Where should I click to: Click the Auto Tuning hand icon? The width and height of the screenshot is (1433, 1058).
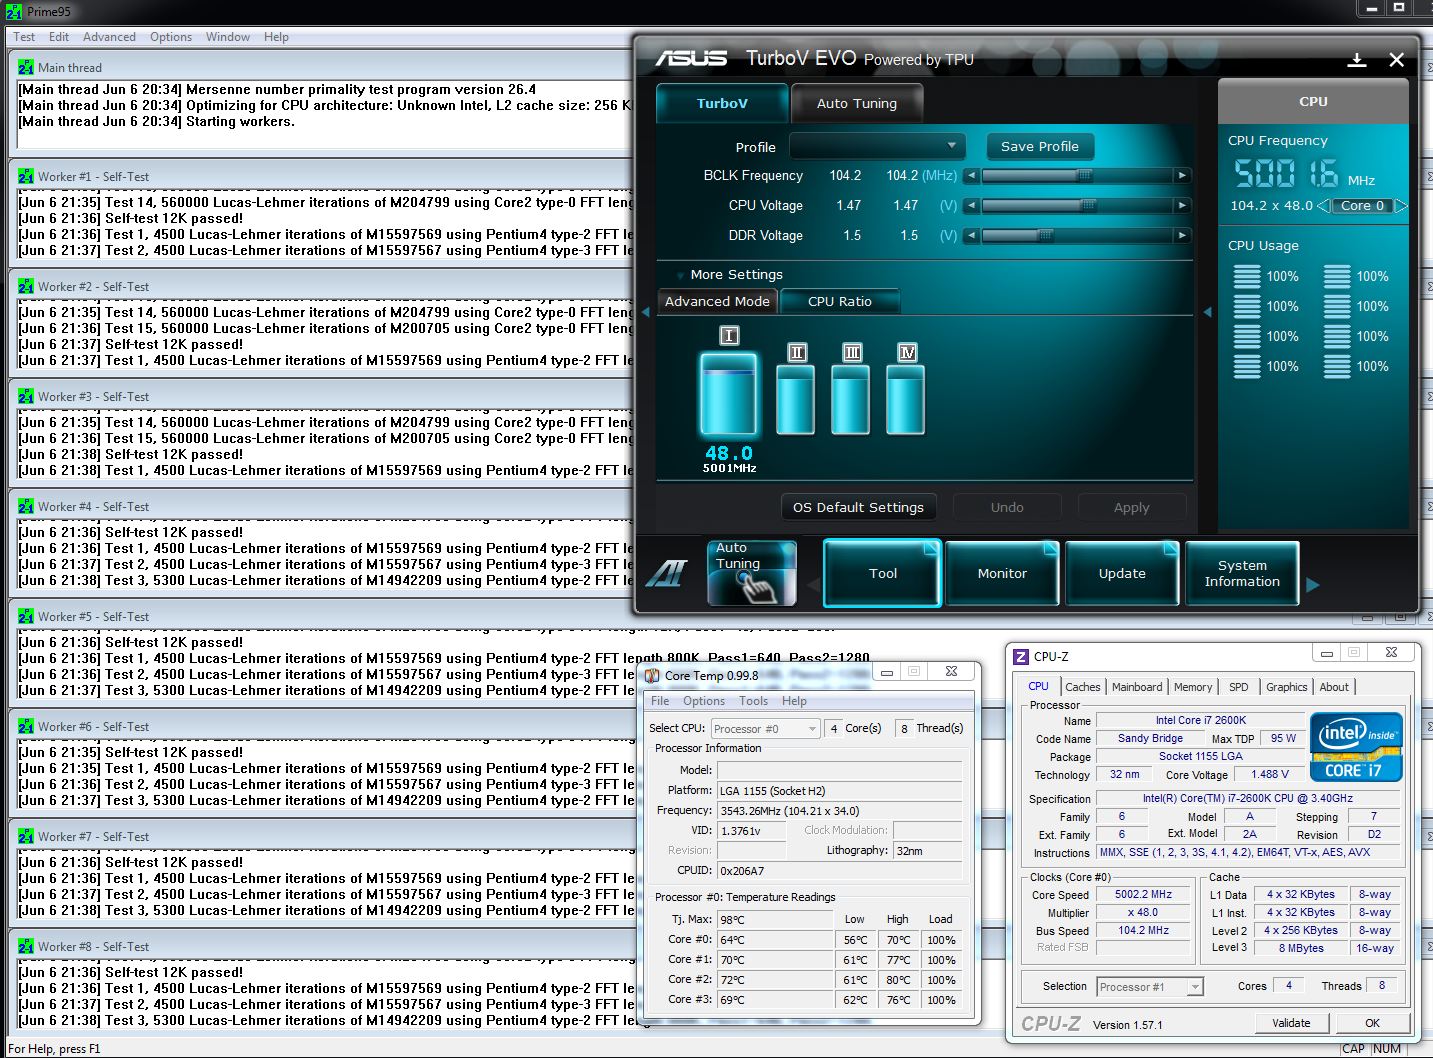pyautogui.click(x=752, y=573)
